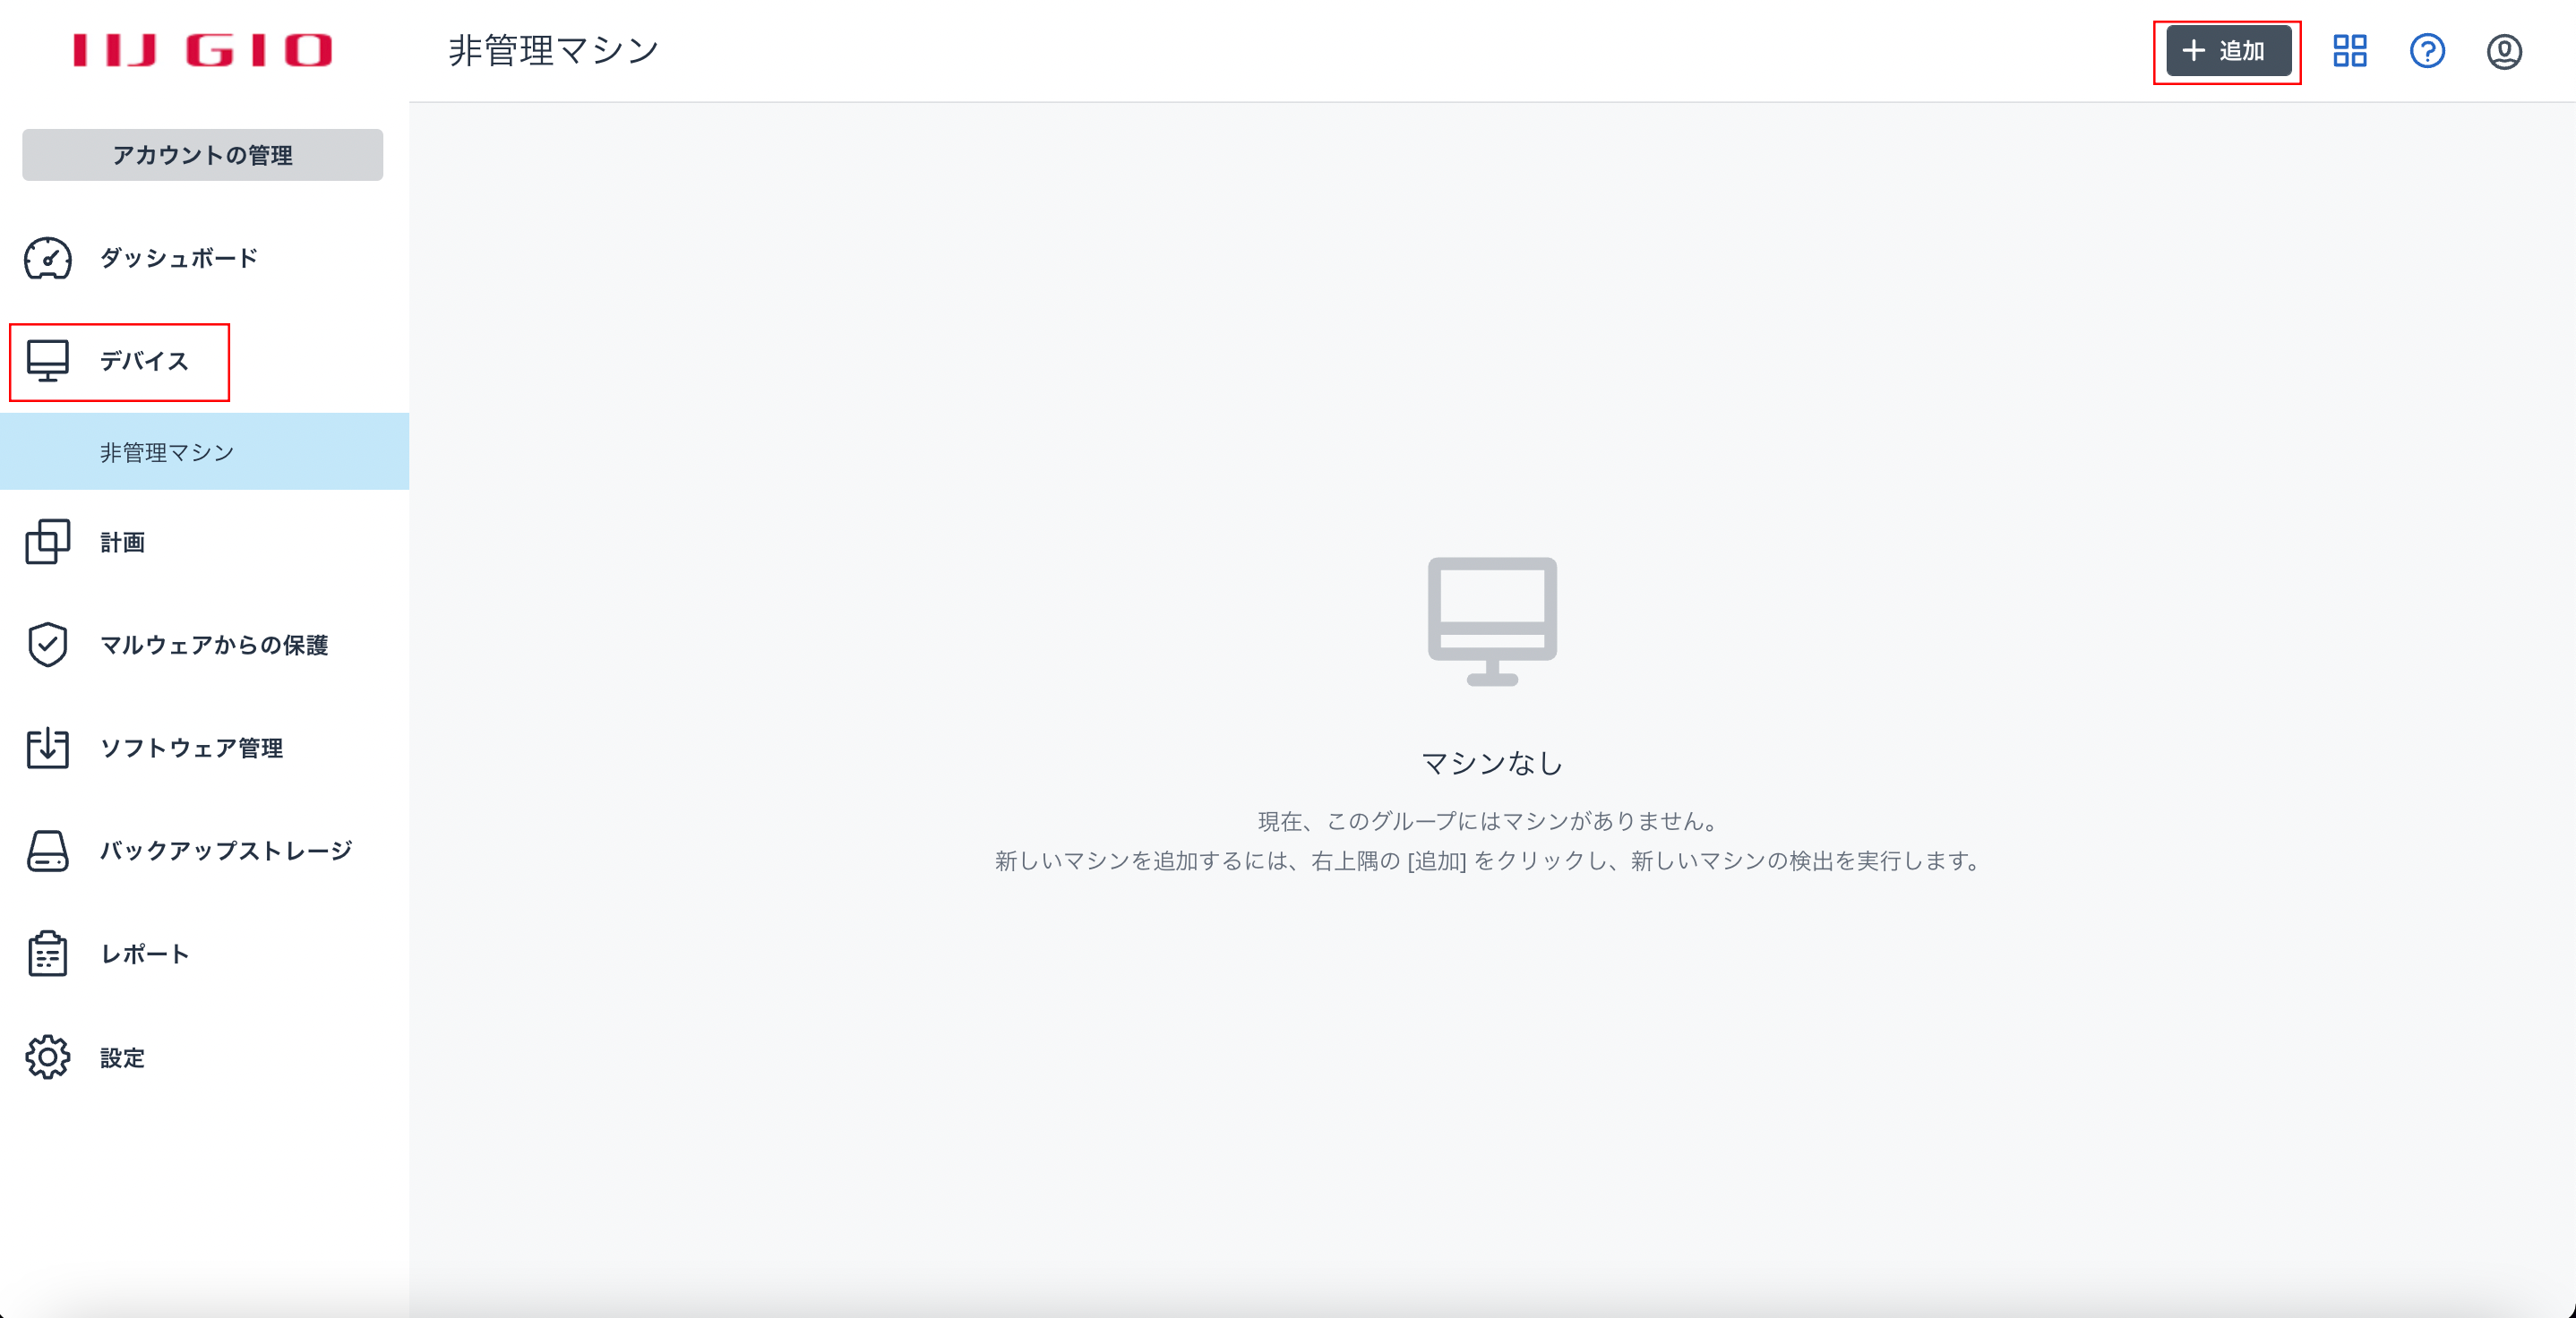Click the 非管理マシン page title
The width and height of the screenshot is (2576, 1318).
(553, 50)
